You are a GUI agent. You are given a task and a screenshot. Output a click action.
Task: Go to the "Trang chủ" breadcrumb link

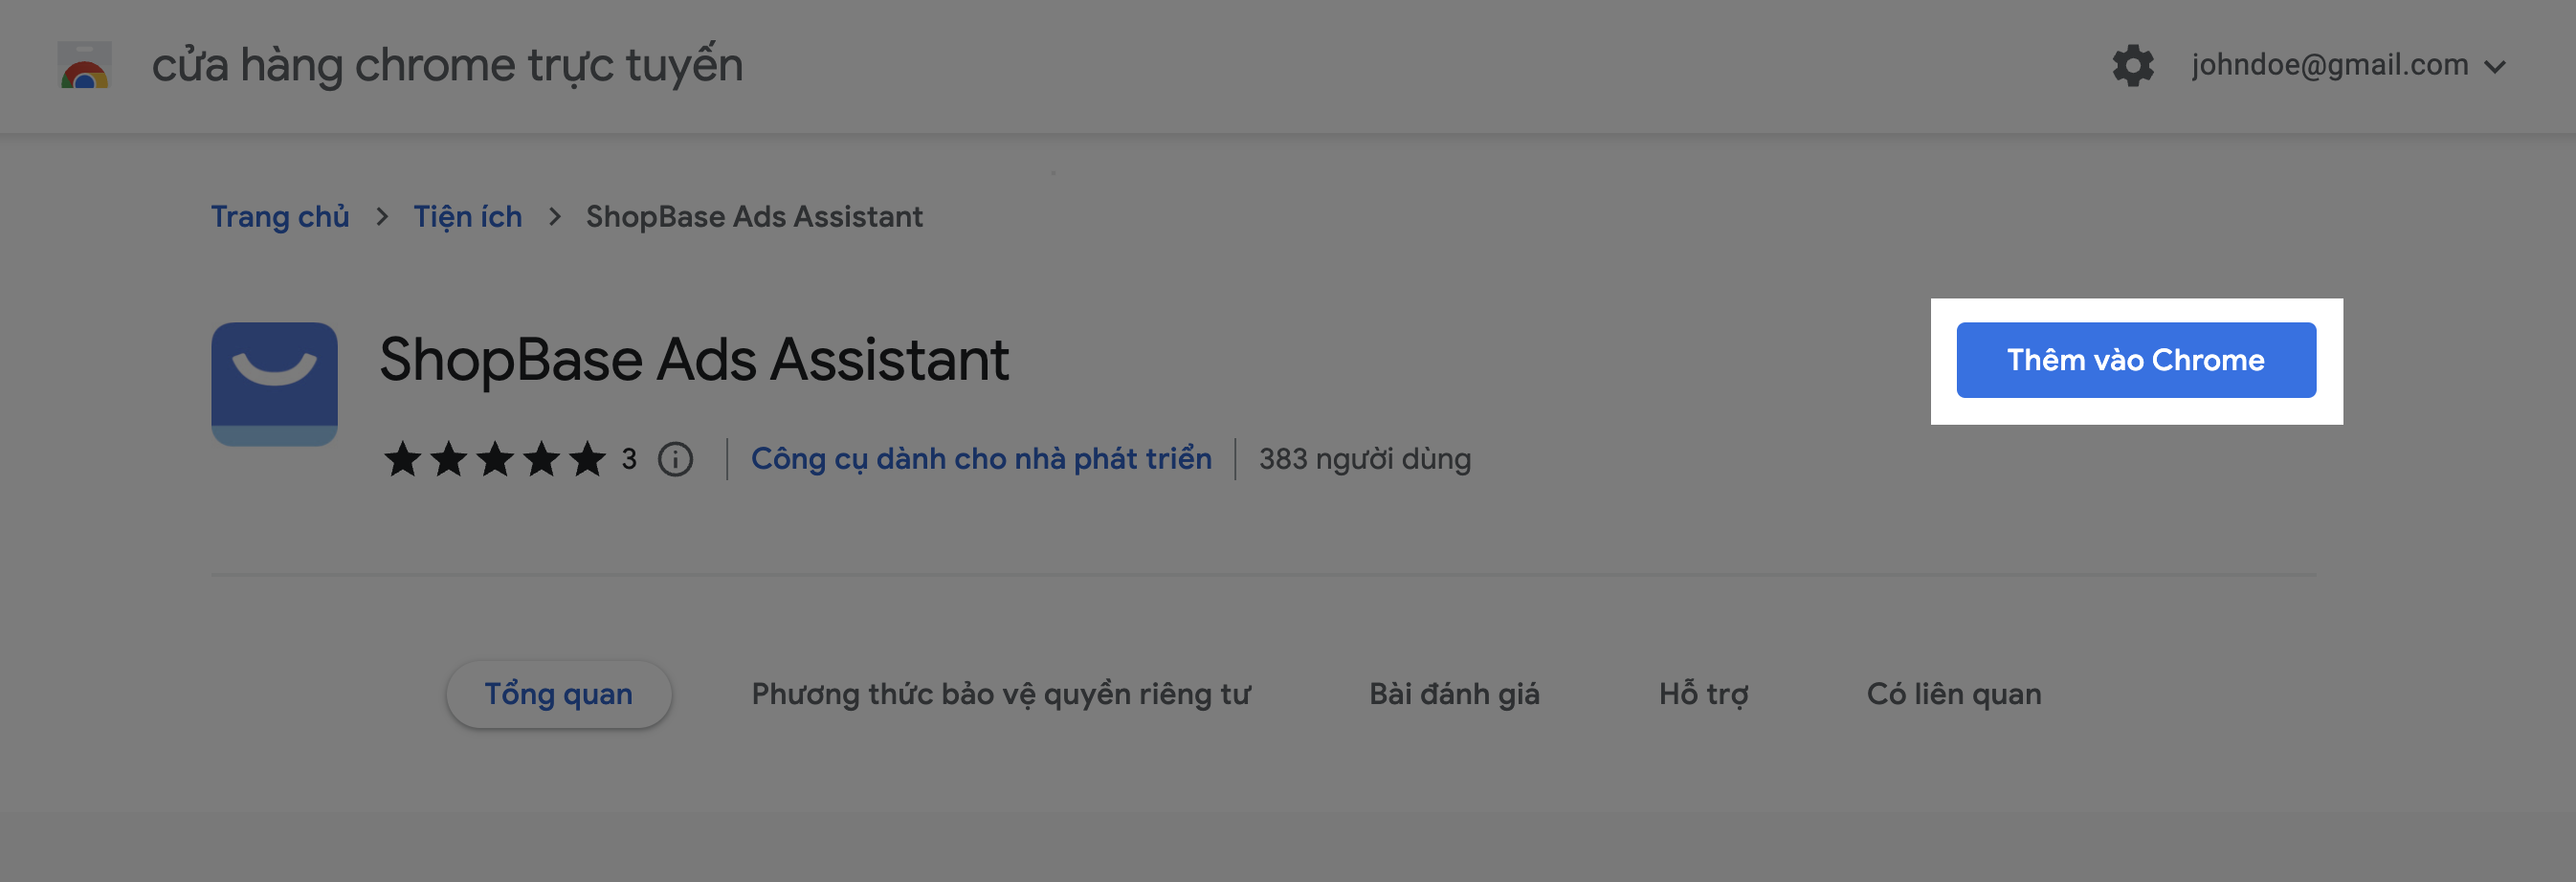click(x=280, y=216)
